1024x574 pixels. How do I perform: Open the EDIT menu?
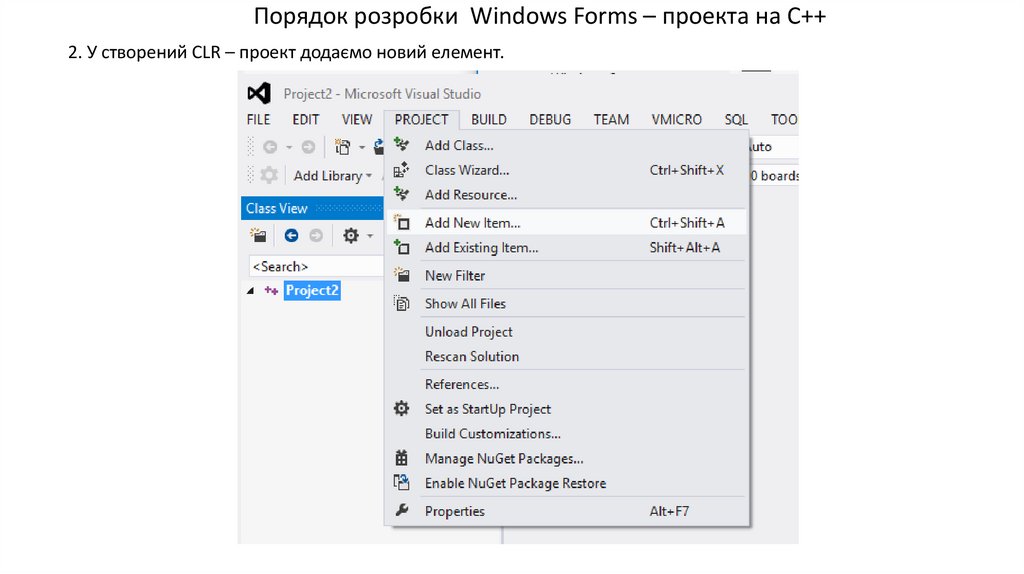point(306,120)
